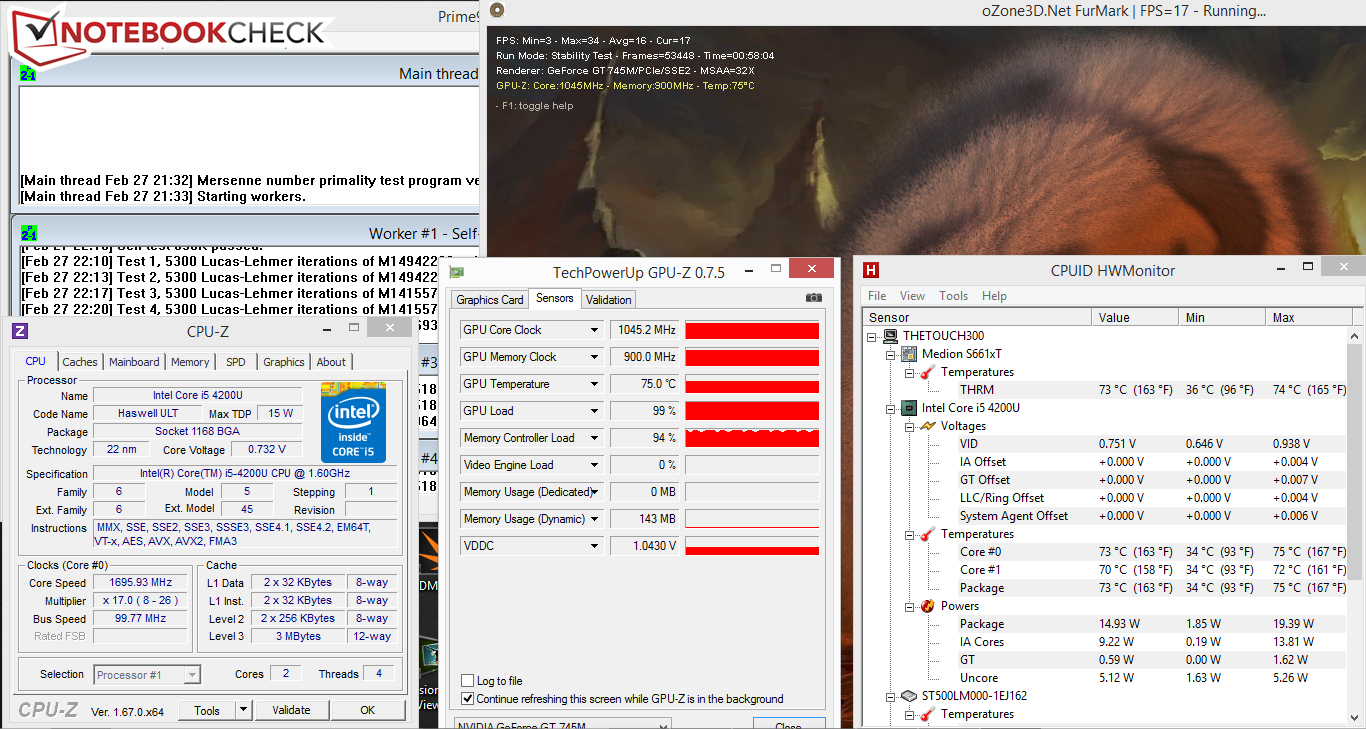Open the About tab in CPU-Z
The height and width of the screenshot is (729, 1366).
331,362
